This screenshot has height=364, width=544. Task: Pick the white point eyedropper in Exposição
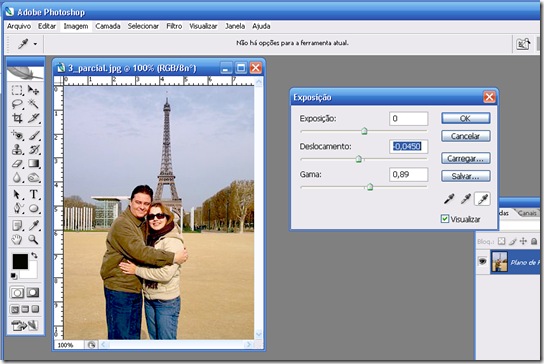[482, 199]
